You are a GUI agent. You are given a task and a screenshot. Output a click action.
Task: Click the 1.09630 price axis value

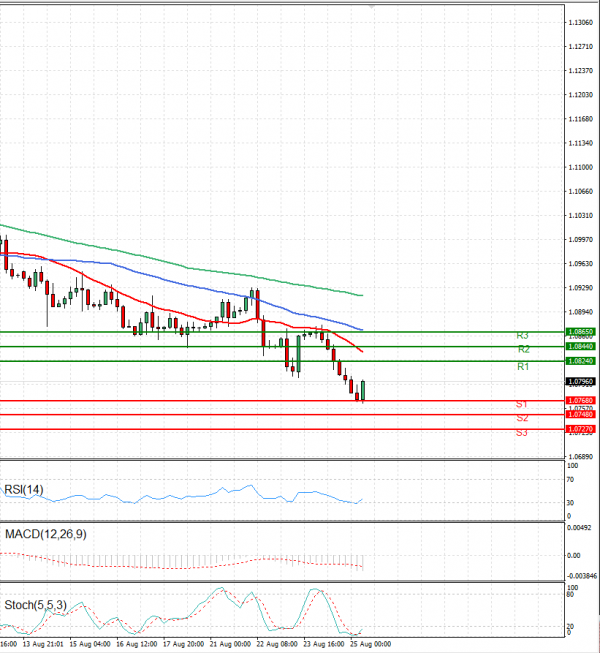(x=580, y=264)
